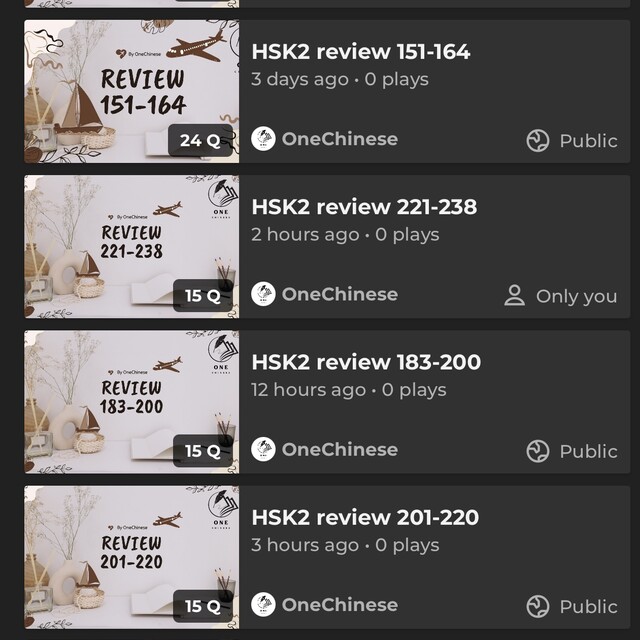Select the Review 221-238 cover thumbnail
Viewport: 640px width, 640px height.
click(x=132, y=247)
